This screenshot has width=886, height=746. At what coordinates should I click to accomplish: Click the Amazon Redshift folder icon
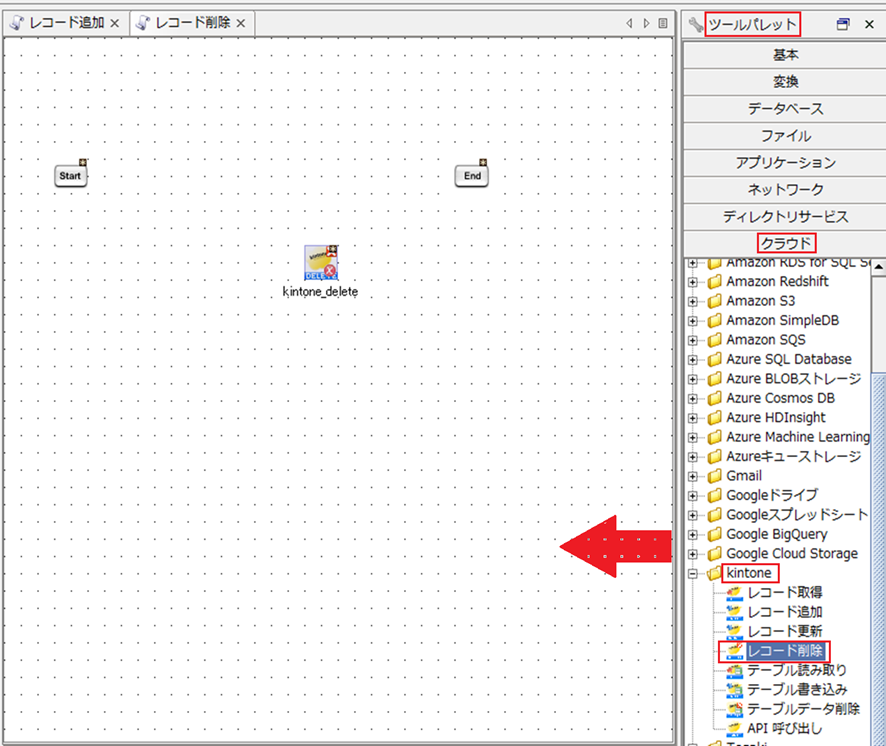[x=715, y=281]
